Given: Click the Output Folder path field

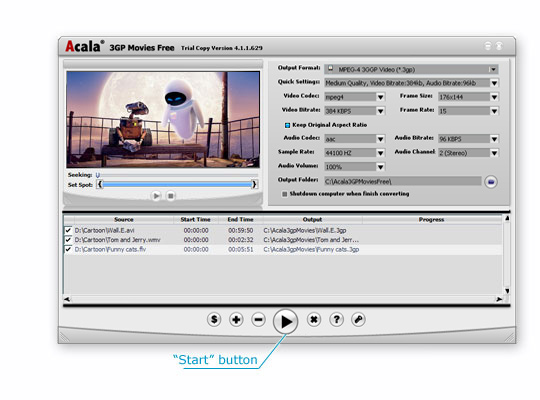Looking at the screenshot, I should pos(403,181).
